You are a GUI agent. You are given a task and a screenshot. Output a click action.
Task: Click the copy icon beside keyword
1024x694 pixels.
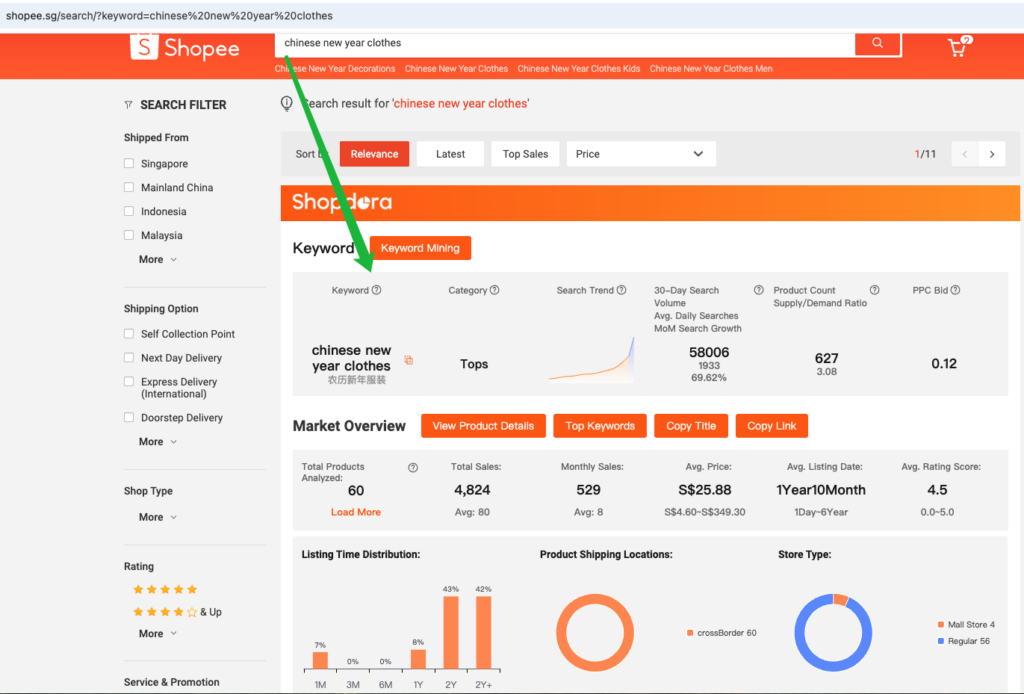(x=408, y=360)
